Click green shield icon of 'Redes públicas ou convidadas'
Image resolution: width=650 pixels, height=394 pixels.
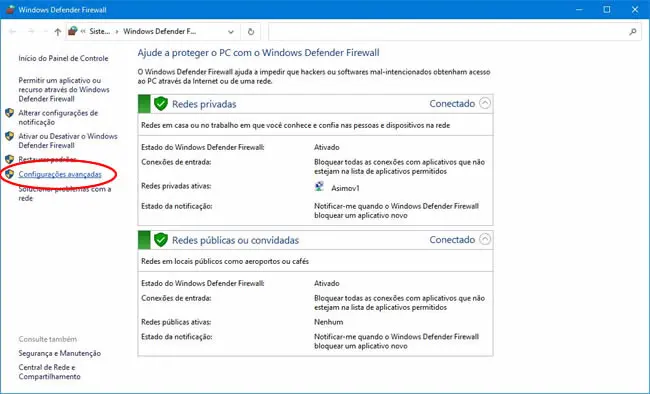click(160, 240)
